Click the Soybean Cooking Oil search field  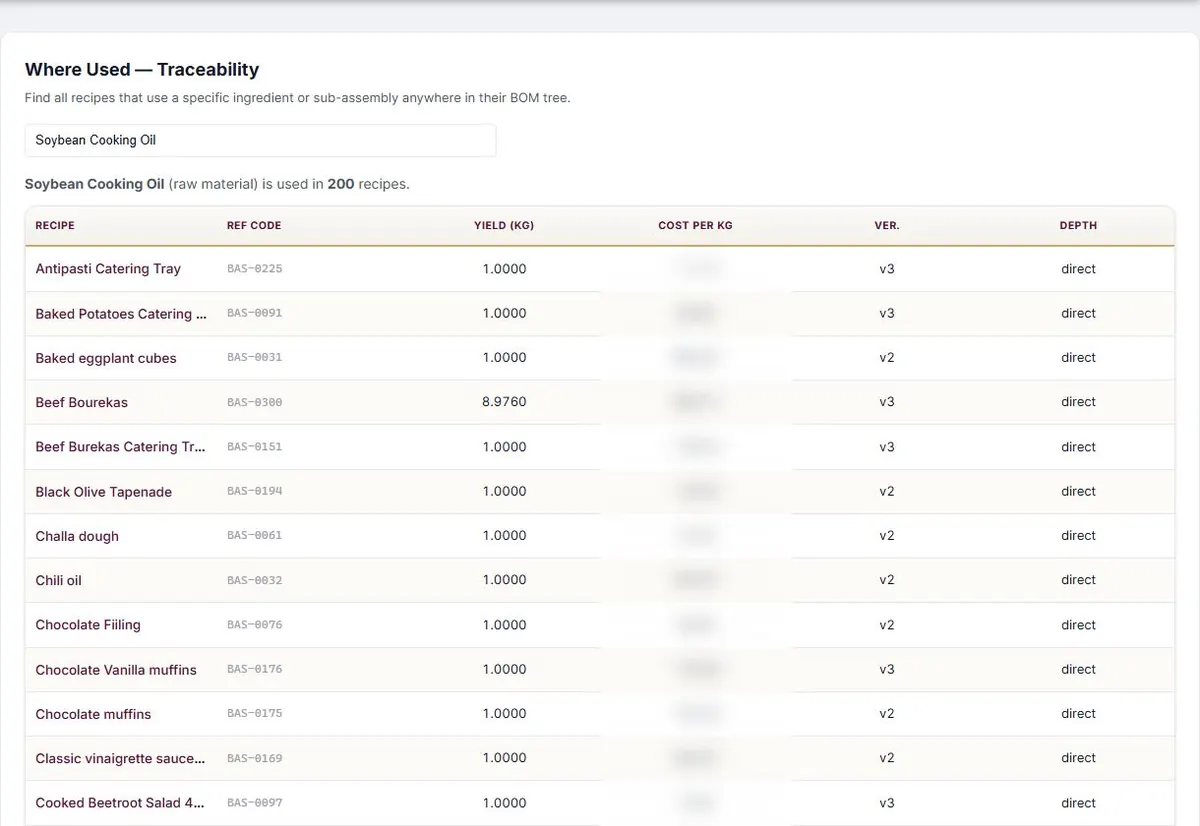coord(260,140)
